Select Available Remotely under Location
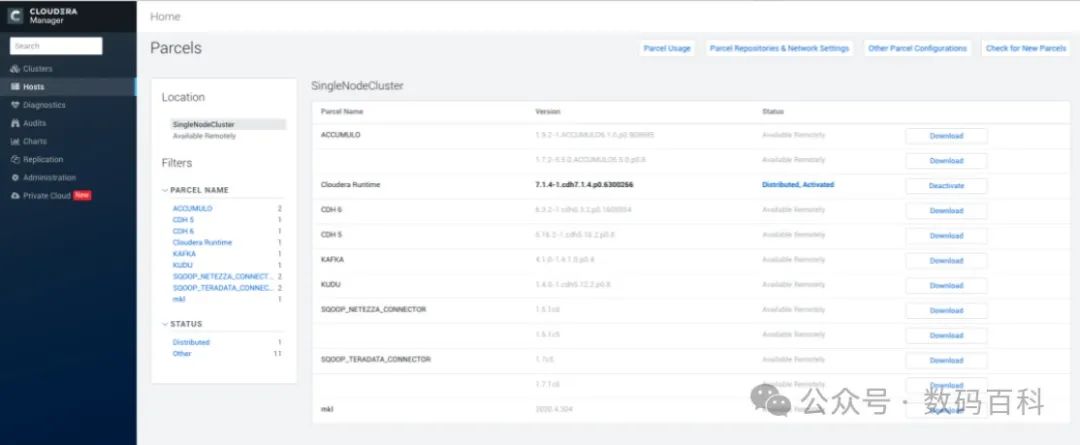Image resolution: width=1080 pixels, height=445 pixels. point(204,136)
